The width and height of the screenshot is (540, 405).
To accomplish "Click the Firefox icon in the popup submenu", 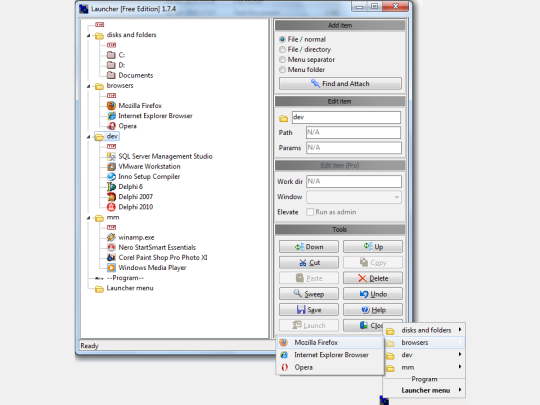I will click(x=283, y=342).
